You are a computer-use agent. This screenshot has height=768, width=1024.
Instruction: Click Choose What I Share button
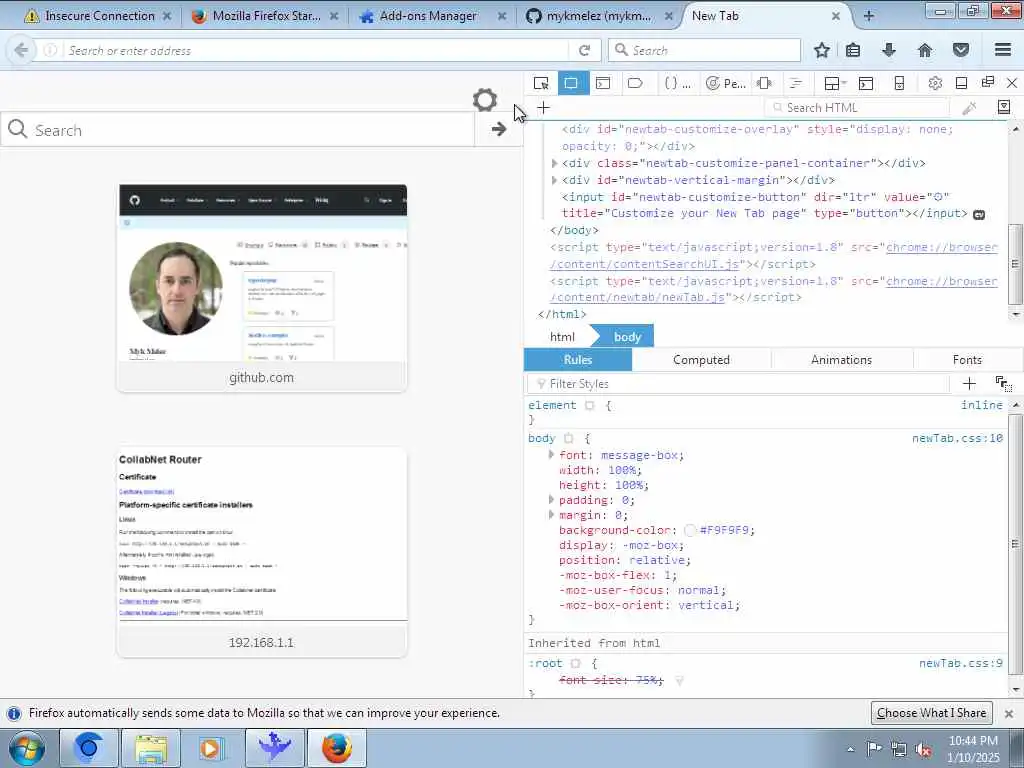tap(931, 713)
